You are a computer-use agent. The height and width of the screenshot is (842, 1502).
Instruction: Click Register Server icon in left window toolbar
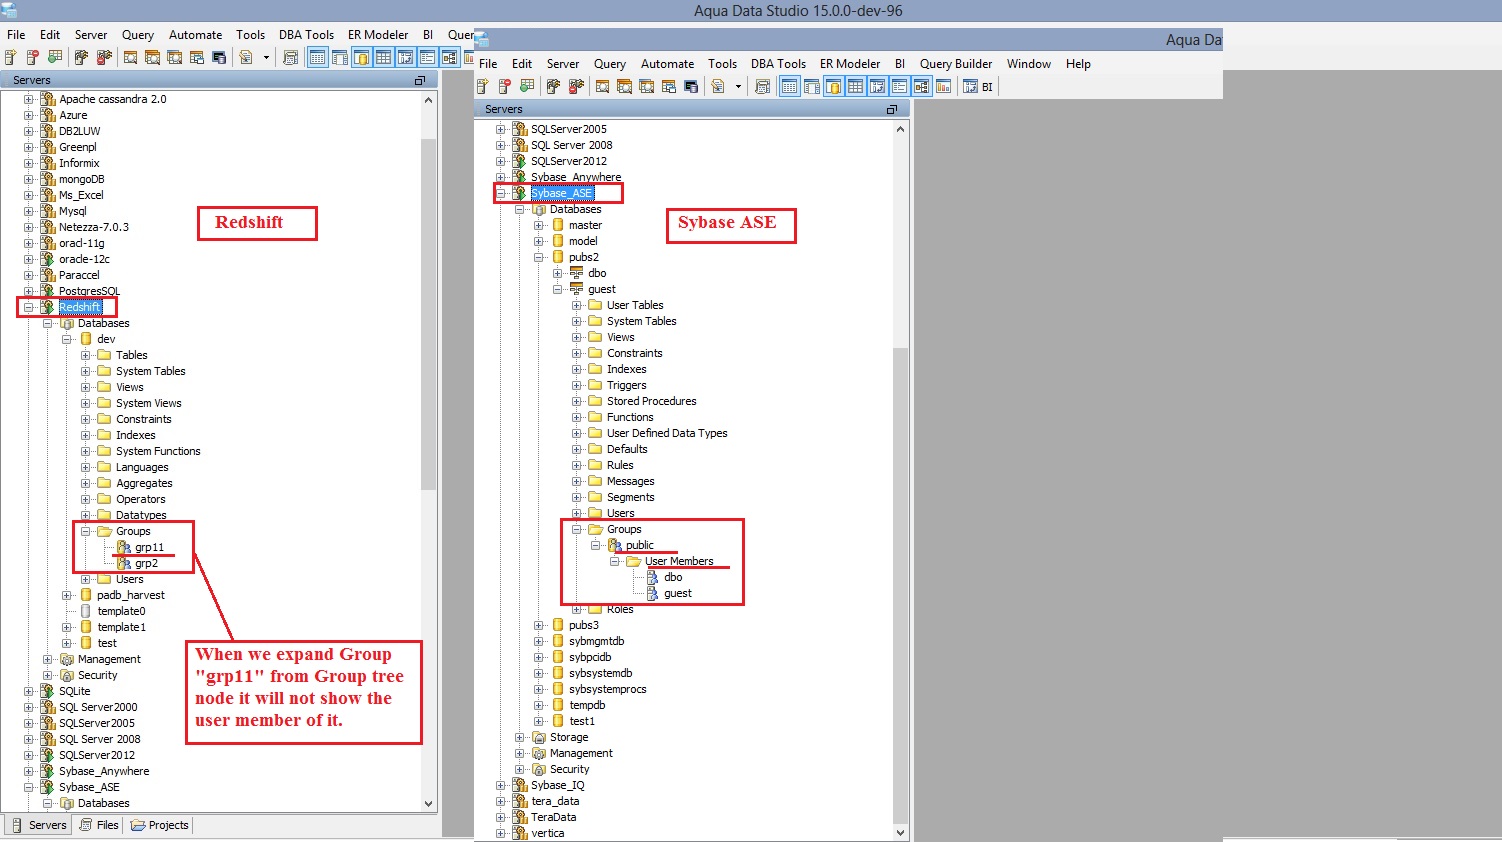[10, 58]
